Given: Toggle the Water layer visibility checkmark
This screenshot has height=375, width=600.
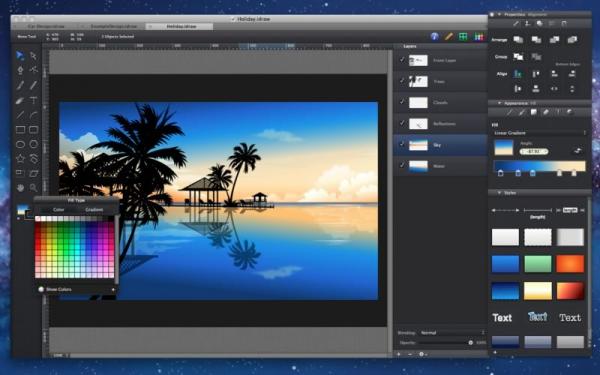Looking at the screenshot, I should coord(402,165).
